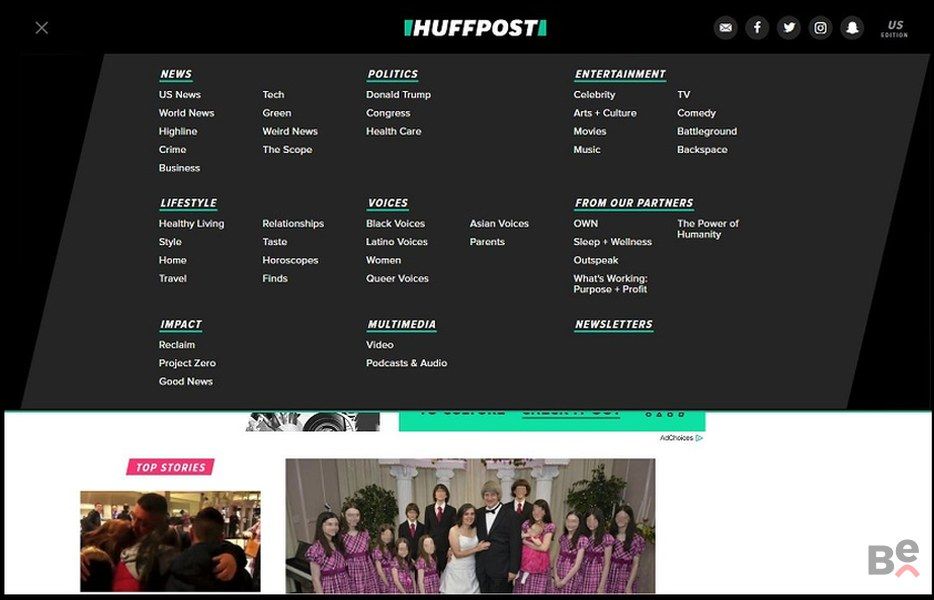Select Congress under Politics
Image resolution: width=934 pixels, height=600 pixels.
[388, 113]
